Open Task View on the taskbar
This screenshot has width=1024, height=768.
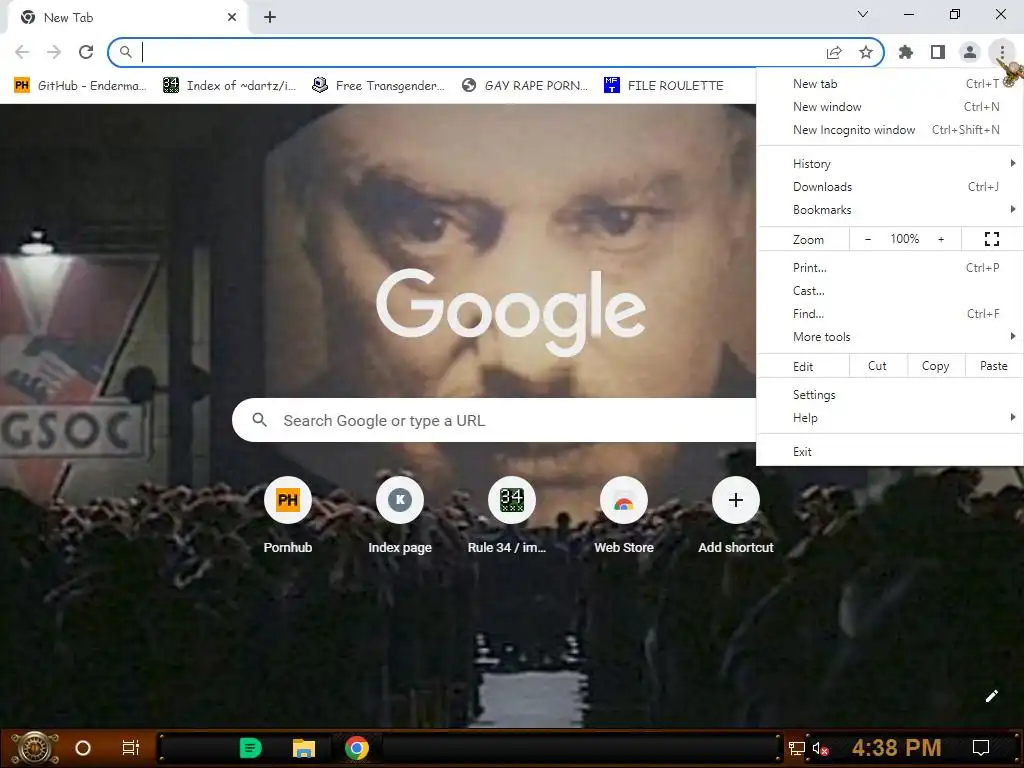131,748
